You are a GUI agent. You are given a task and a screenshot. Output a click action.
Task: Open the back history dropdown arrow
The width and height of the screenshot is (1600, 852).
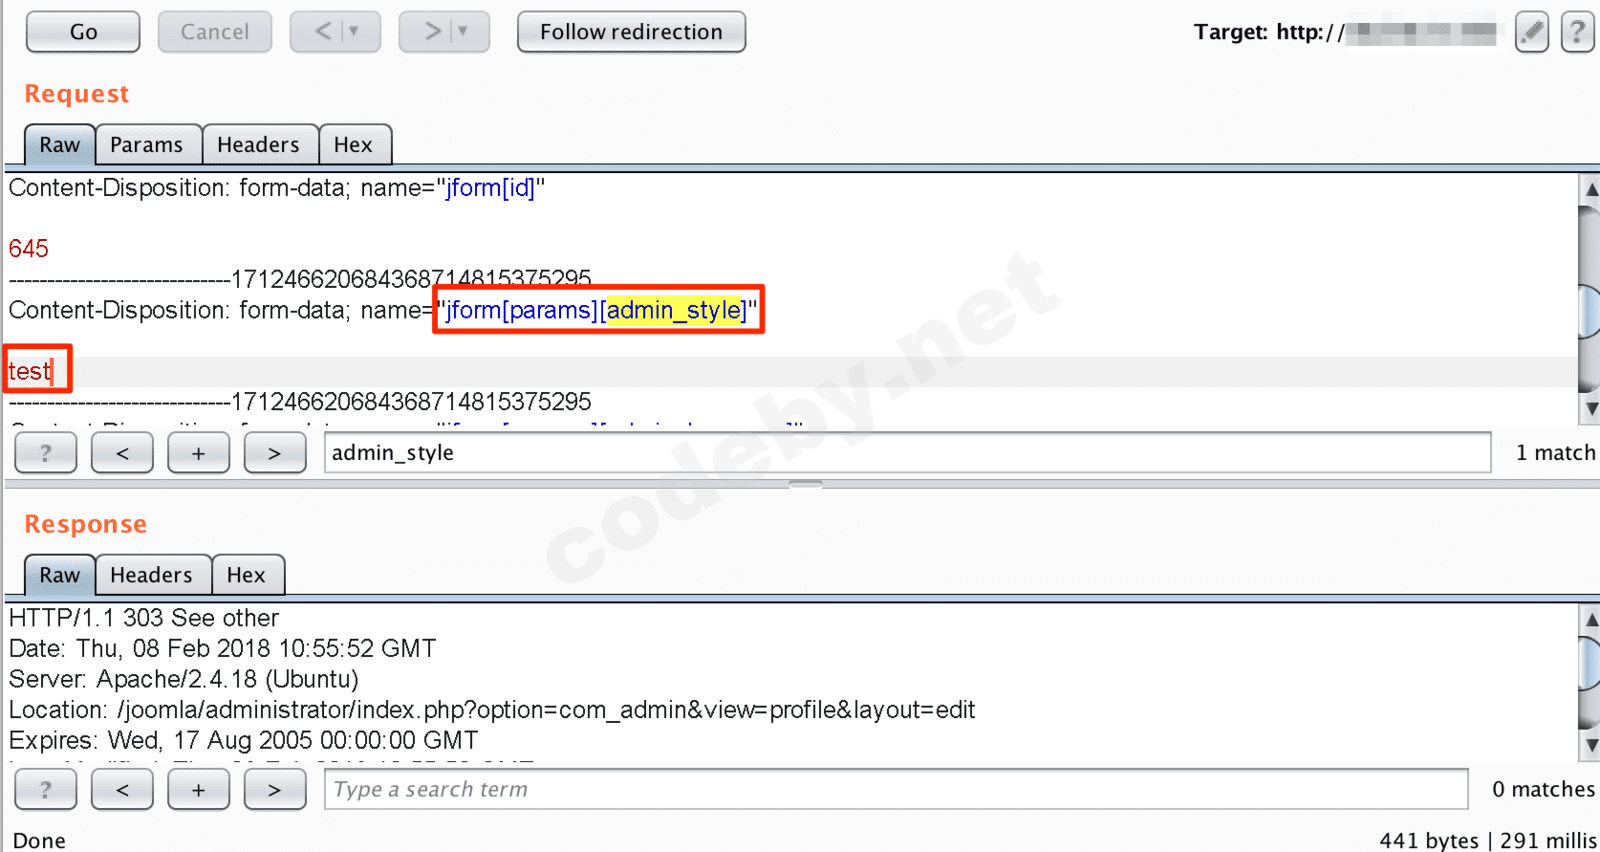pos(354,32)
